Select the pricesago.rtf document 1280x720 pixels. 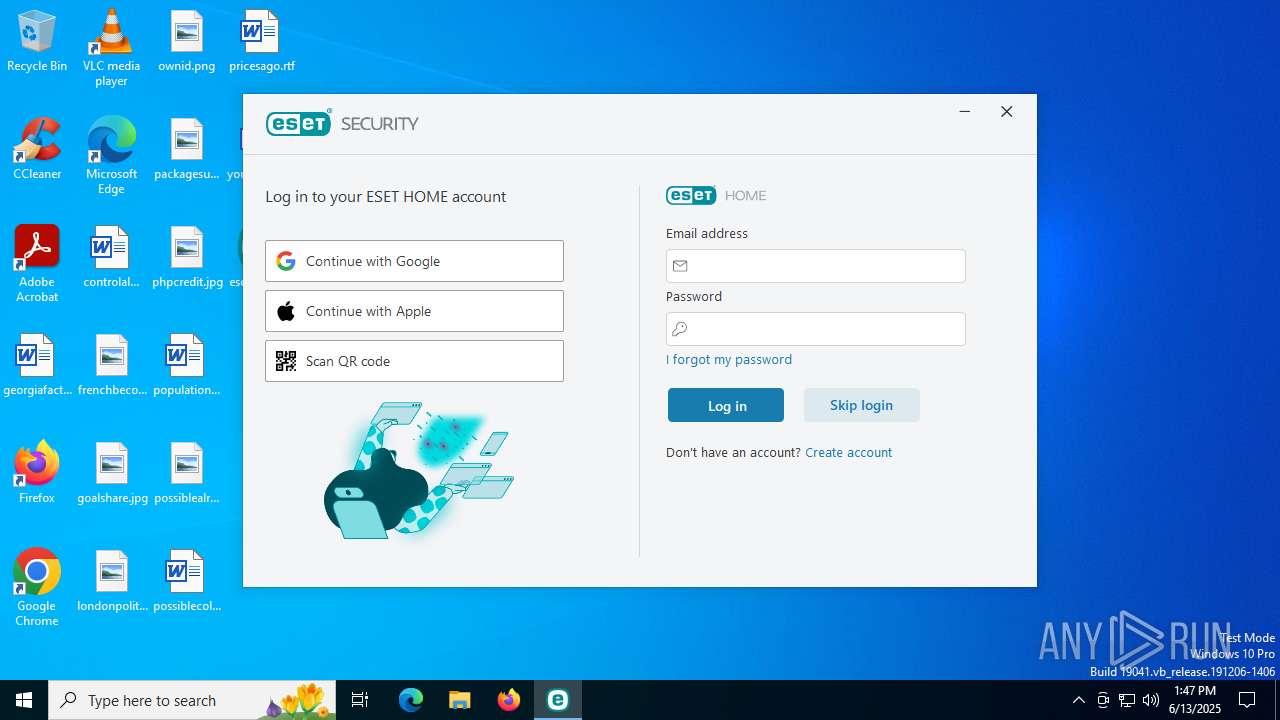[262, 42]
